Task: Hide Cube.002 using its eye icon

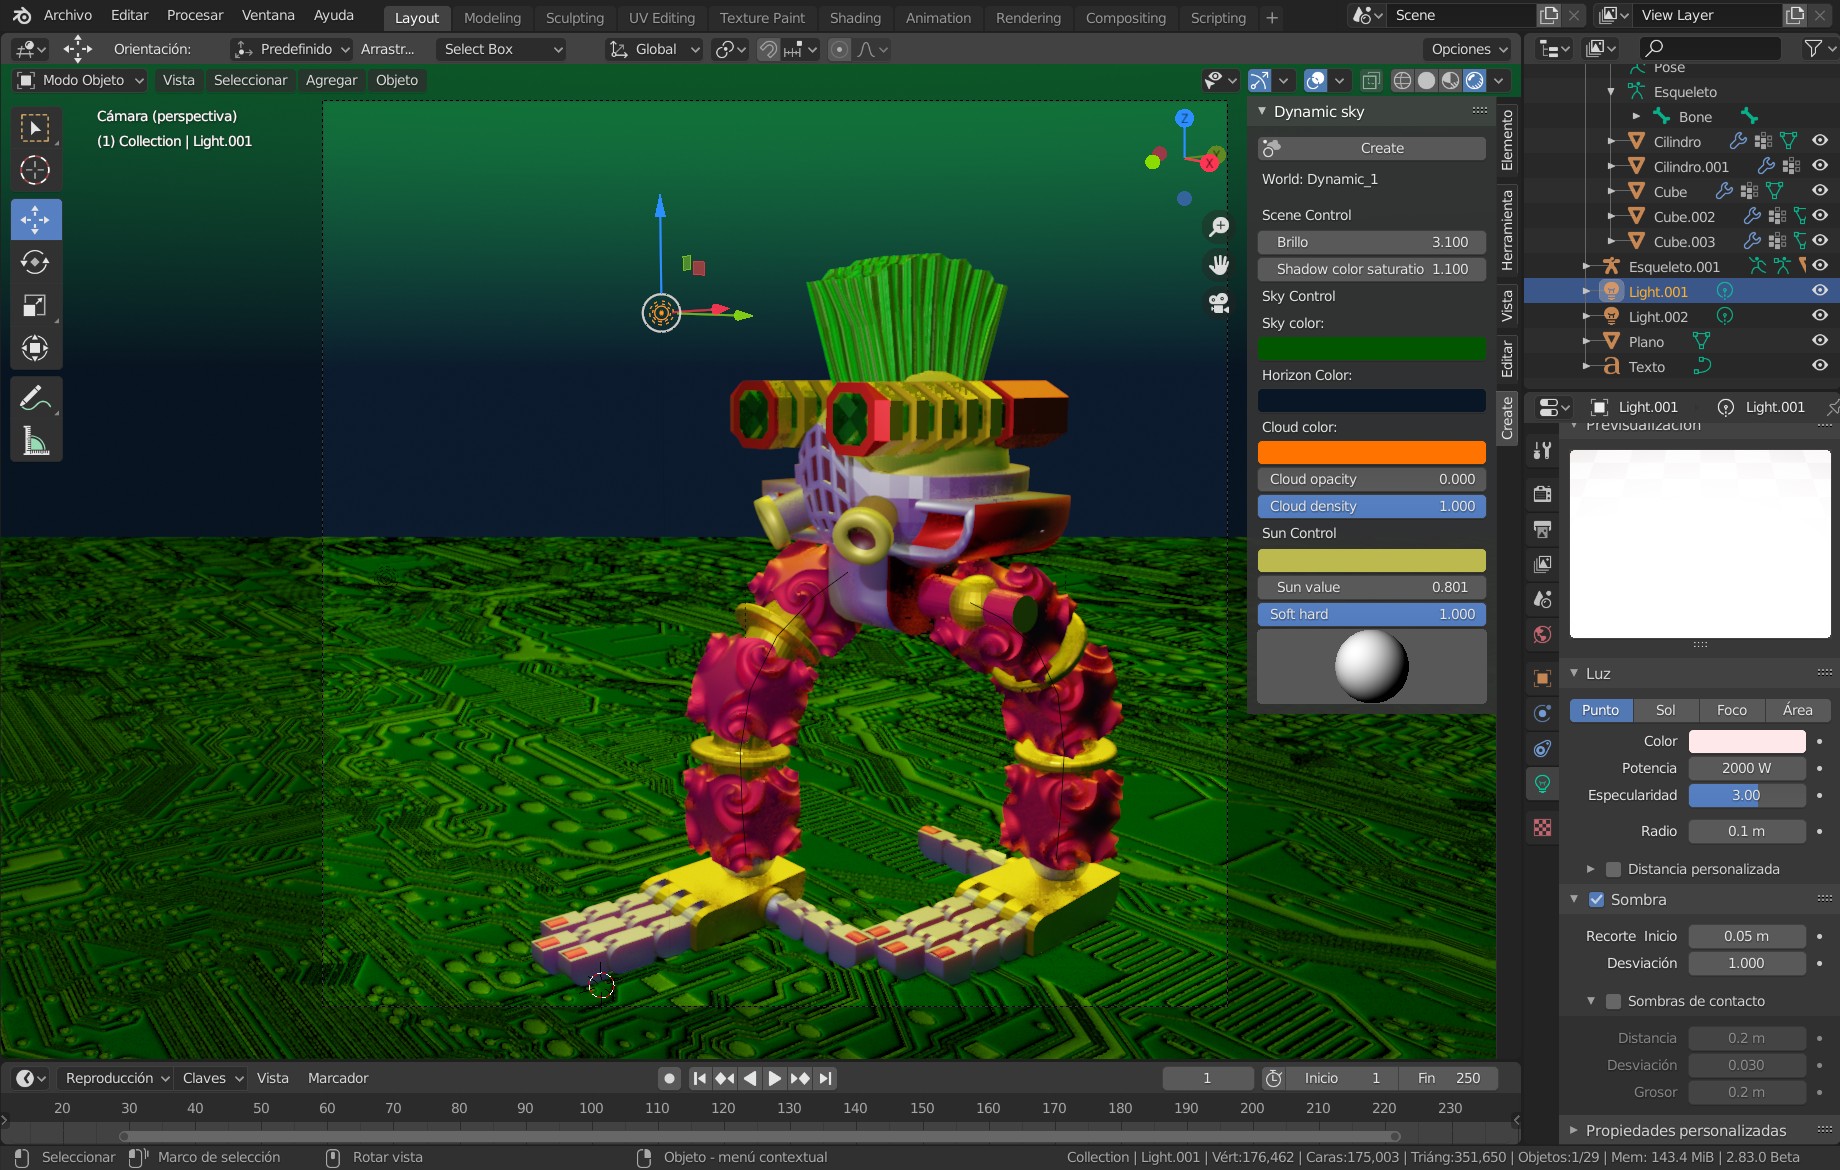Action: (1820, 216)
